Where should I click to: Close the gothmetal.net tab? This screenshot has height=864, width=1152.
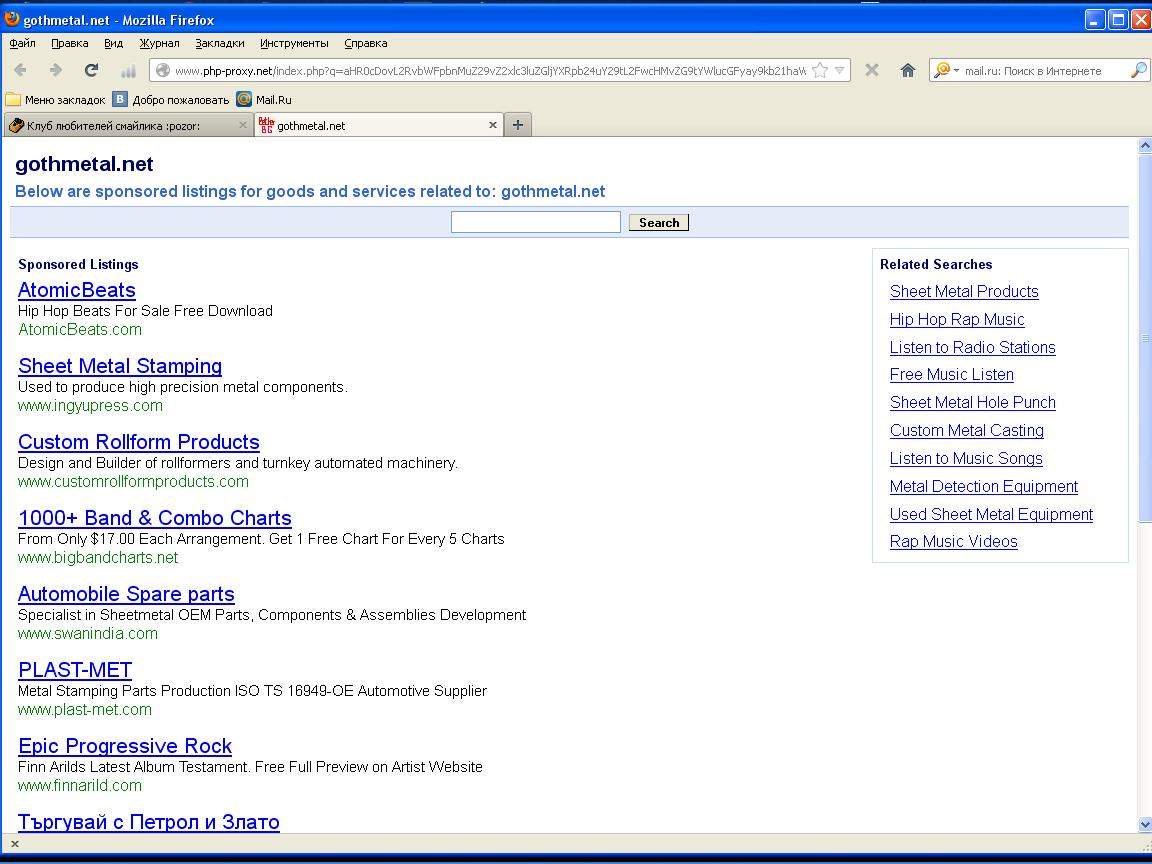pos(493,126)
